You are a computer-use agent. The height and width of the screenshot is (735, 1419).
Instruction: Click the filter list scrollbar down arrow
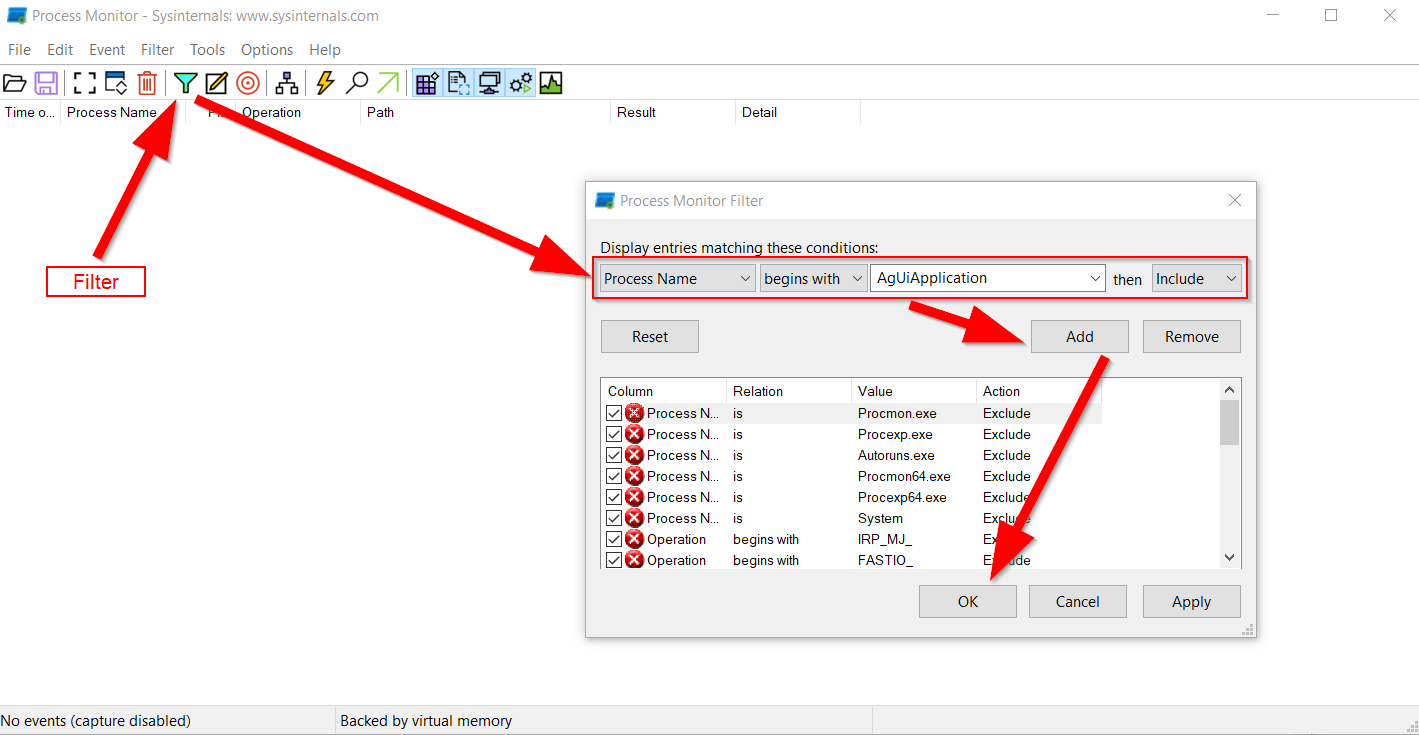tap(1230, 558)
